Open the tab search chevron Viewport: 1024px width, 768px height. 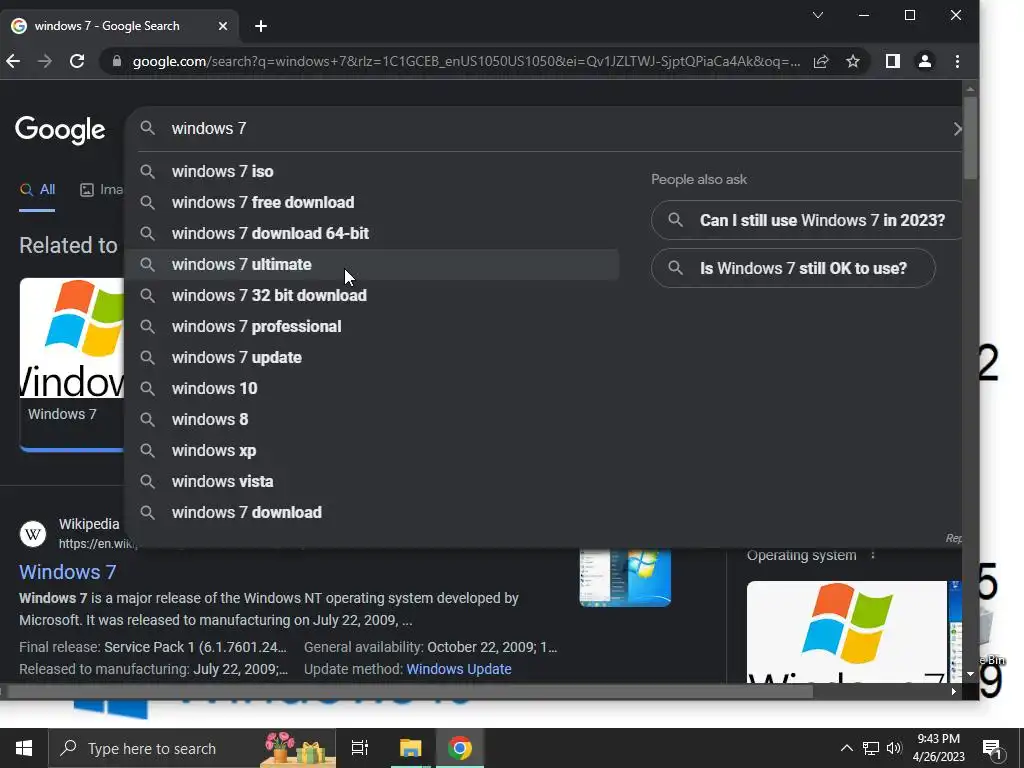pos(818,15)
